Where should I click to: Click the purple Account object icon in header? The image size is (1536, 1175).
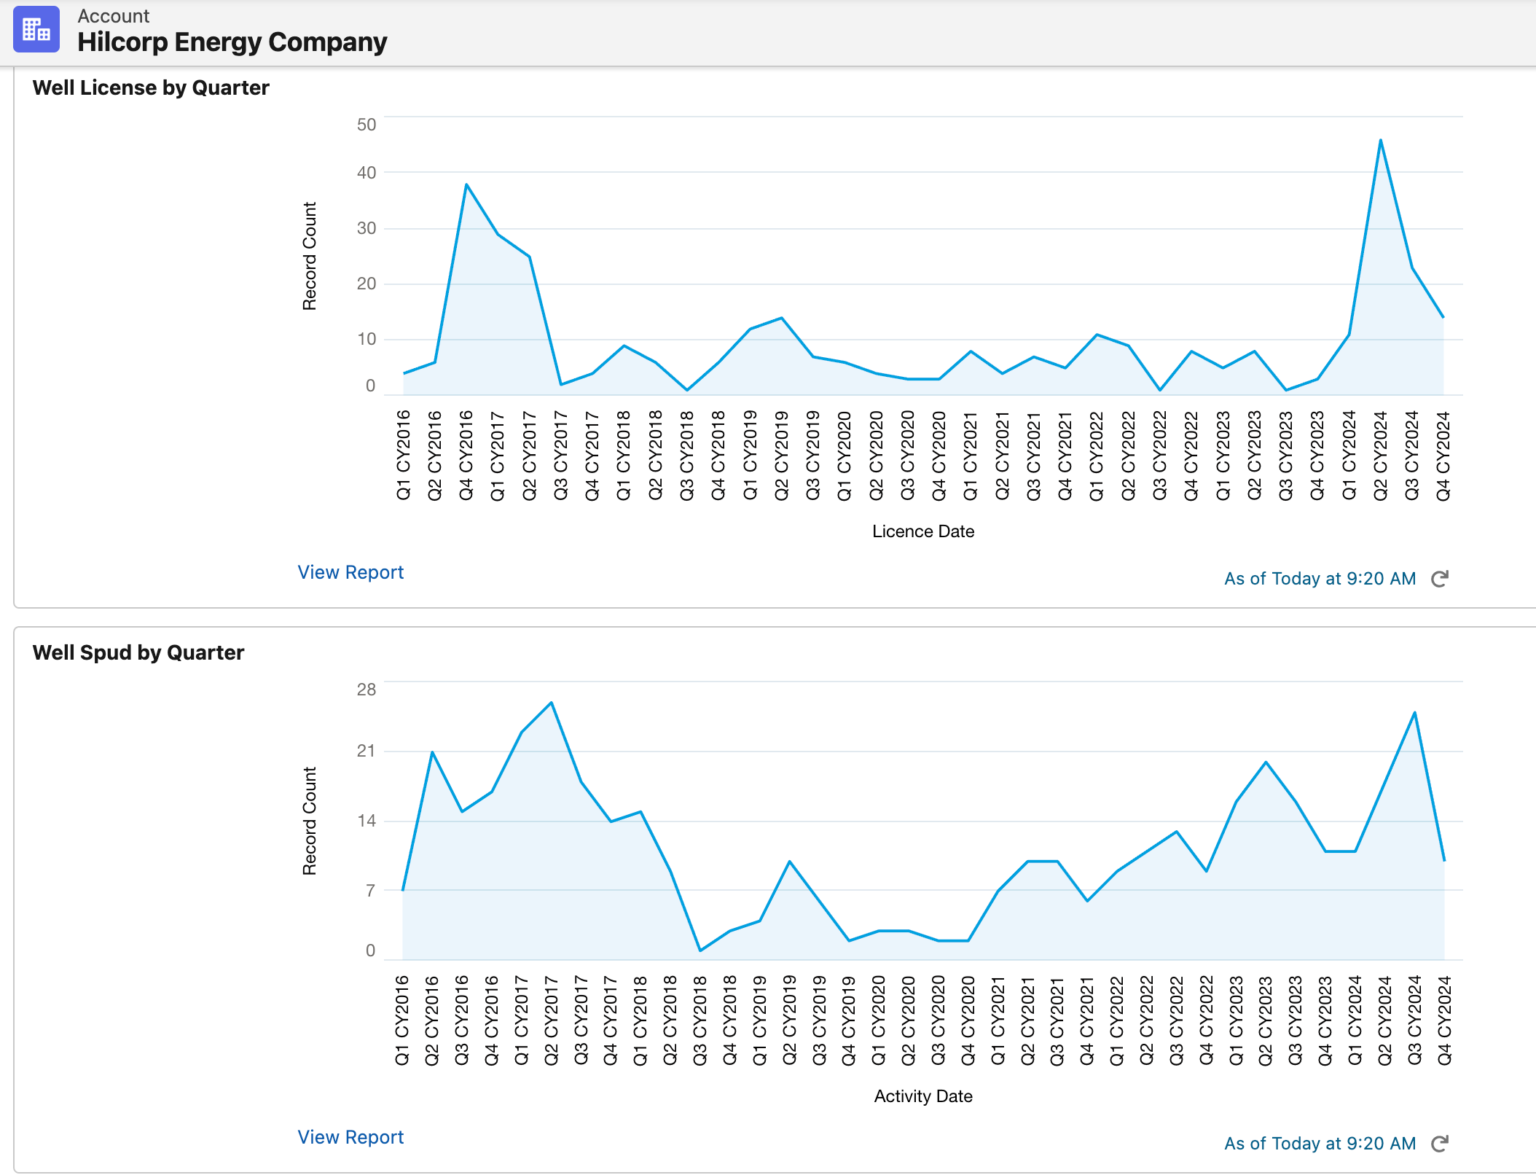(36, 29)
